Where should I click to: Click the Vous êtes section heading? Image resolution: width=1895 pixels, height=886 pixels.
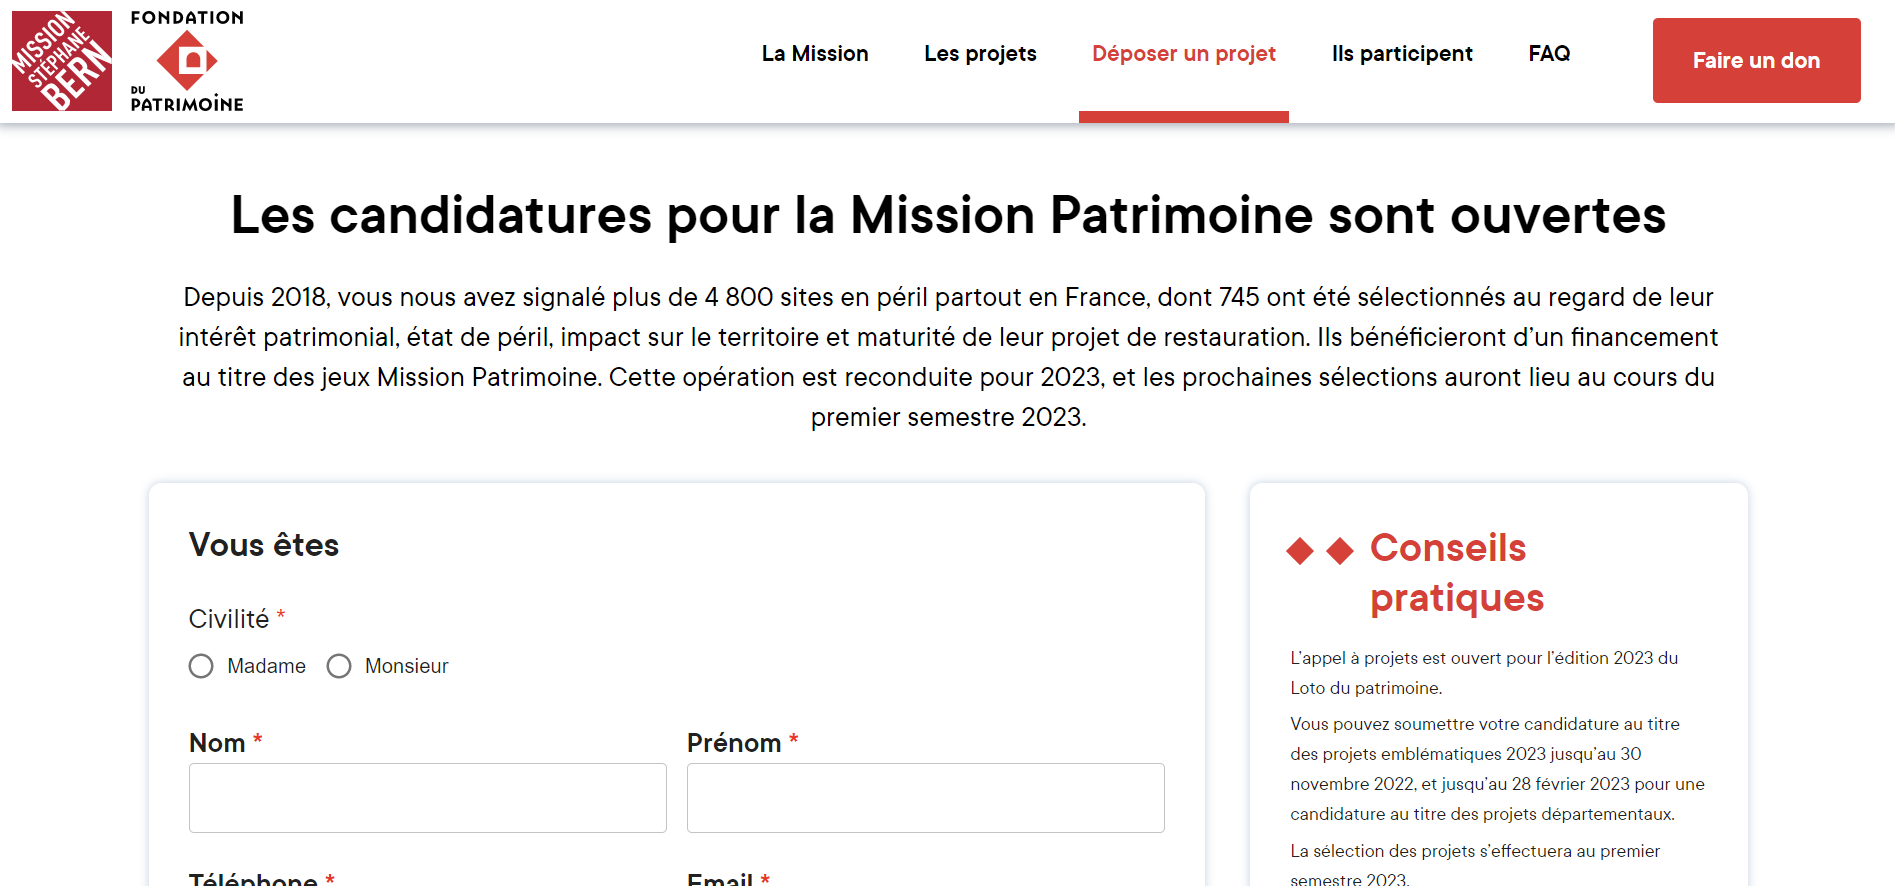click(x=264, y=545)
